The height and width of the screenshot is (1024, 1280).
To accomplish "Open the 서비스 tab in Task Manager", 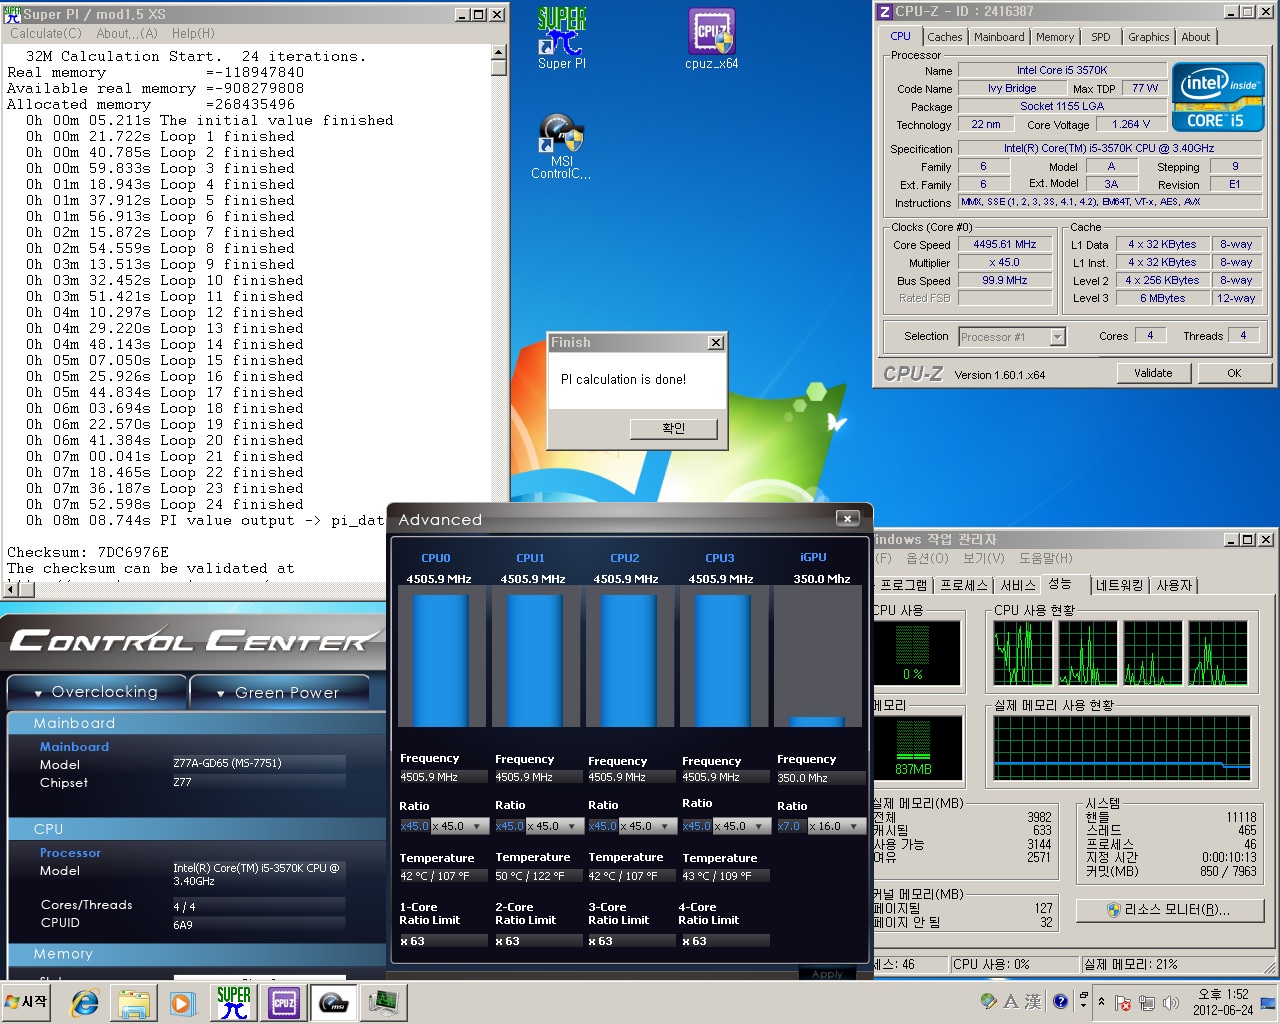I will 1018,585.
